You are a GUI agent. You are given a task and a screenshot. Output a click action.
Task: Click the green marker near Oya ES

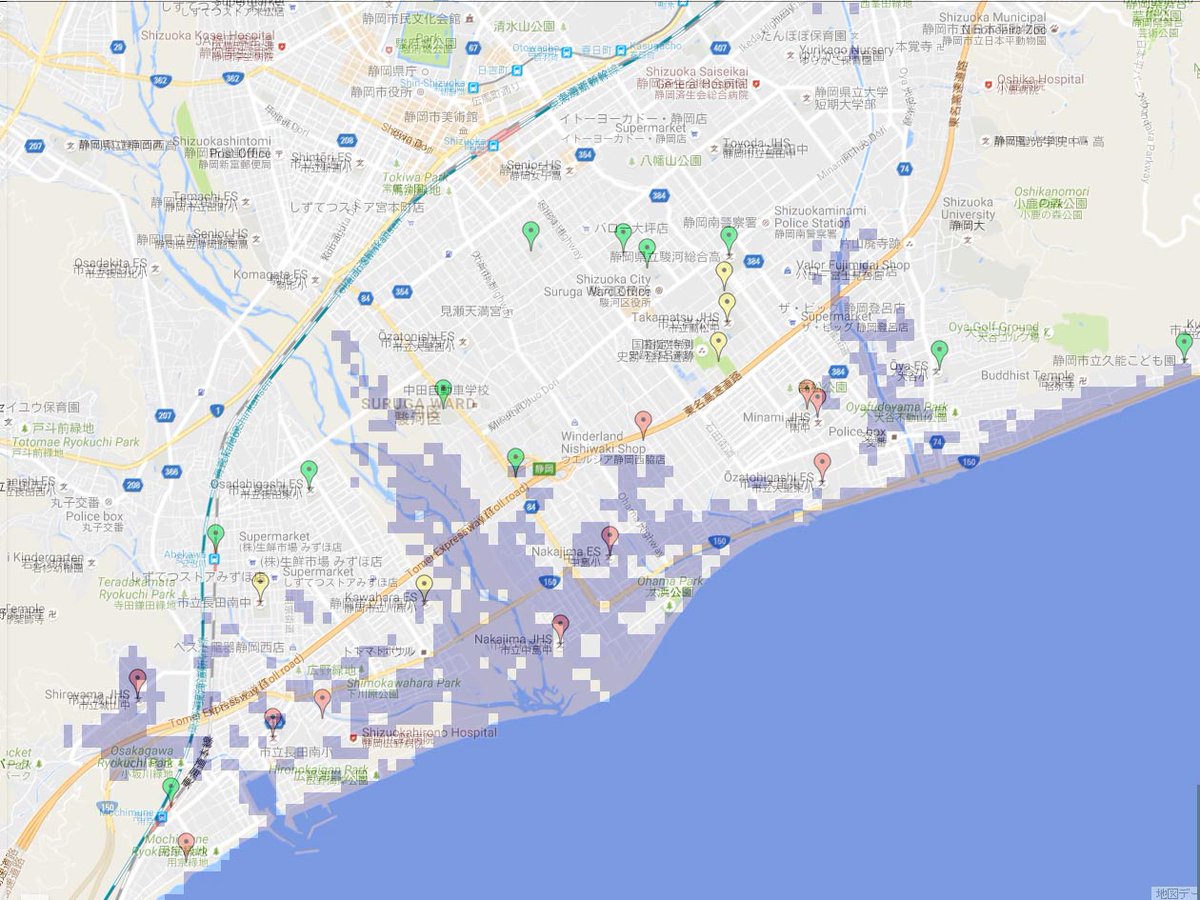coord(939,353)
